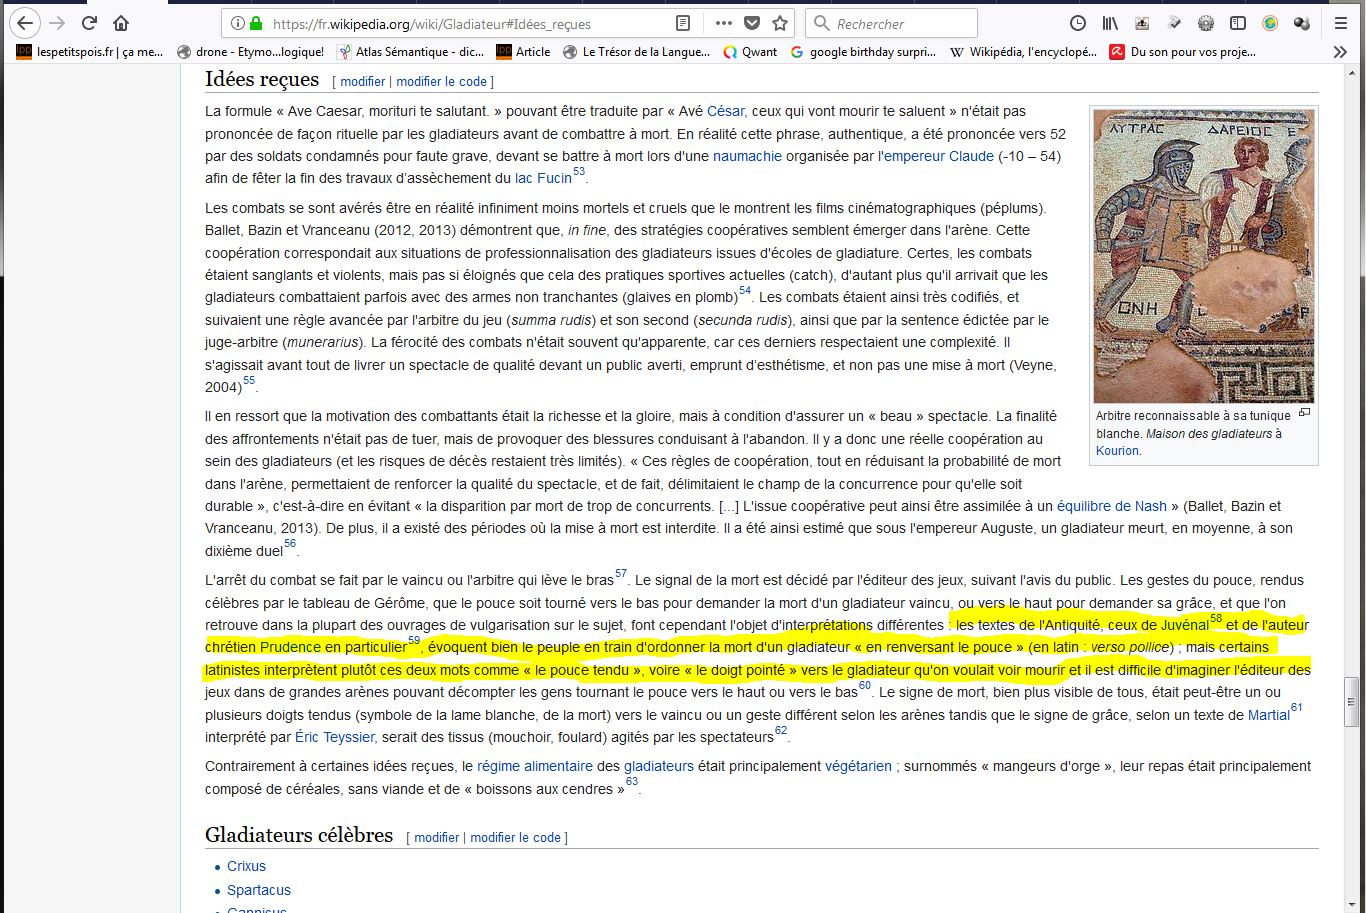Open the Firefox hamburger menu
The image size is (1366, 913).
(1340, 23)
